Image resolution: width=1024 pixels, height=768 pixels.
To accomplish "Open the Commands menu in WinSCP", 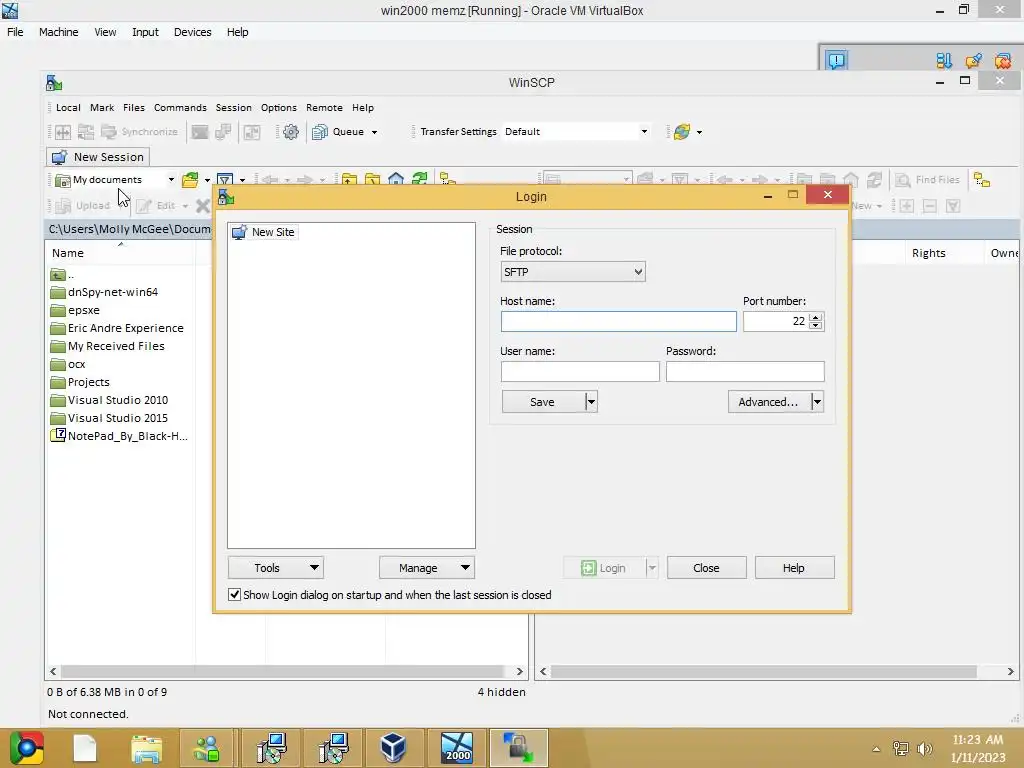I will click(x=180, y=108).
